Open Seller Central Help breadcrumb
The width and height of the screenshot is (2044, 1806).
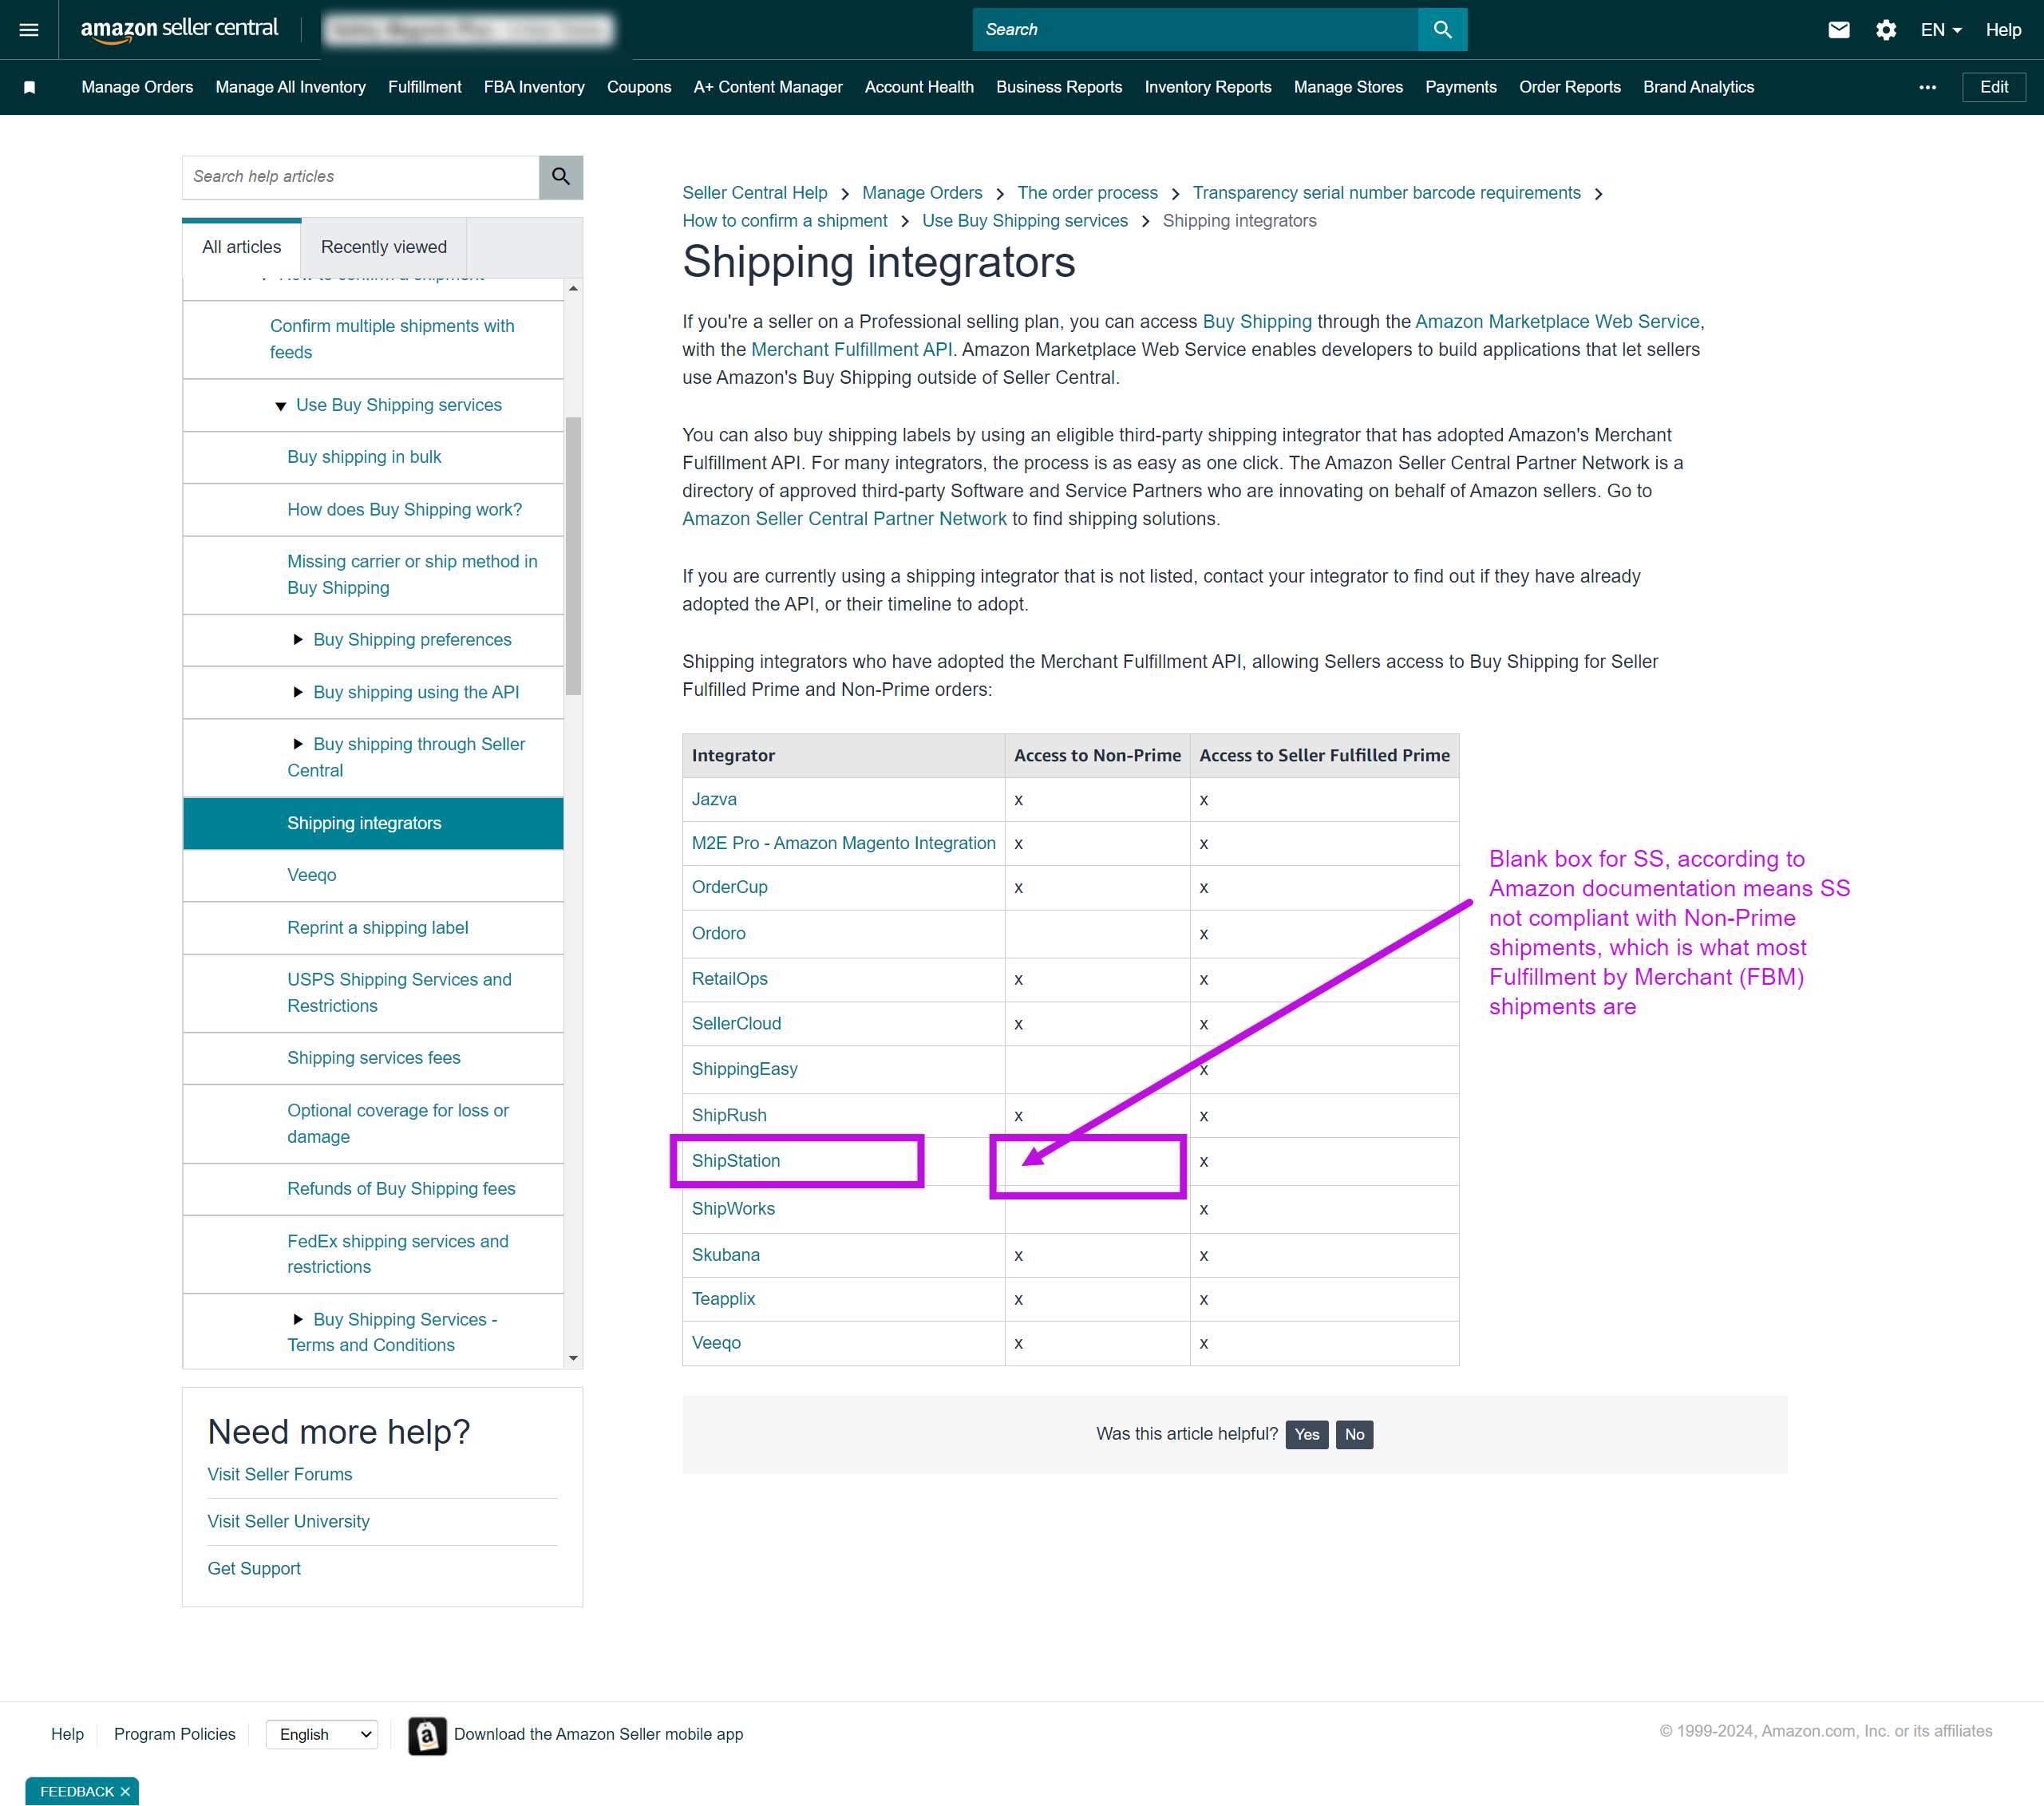[755, 193]
